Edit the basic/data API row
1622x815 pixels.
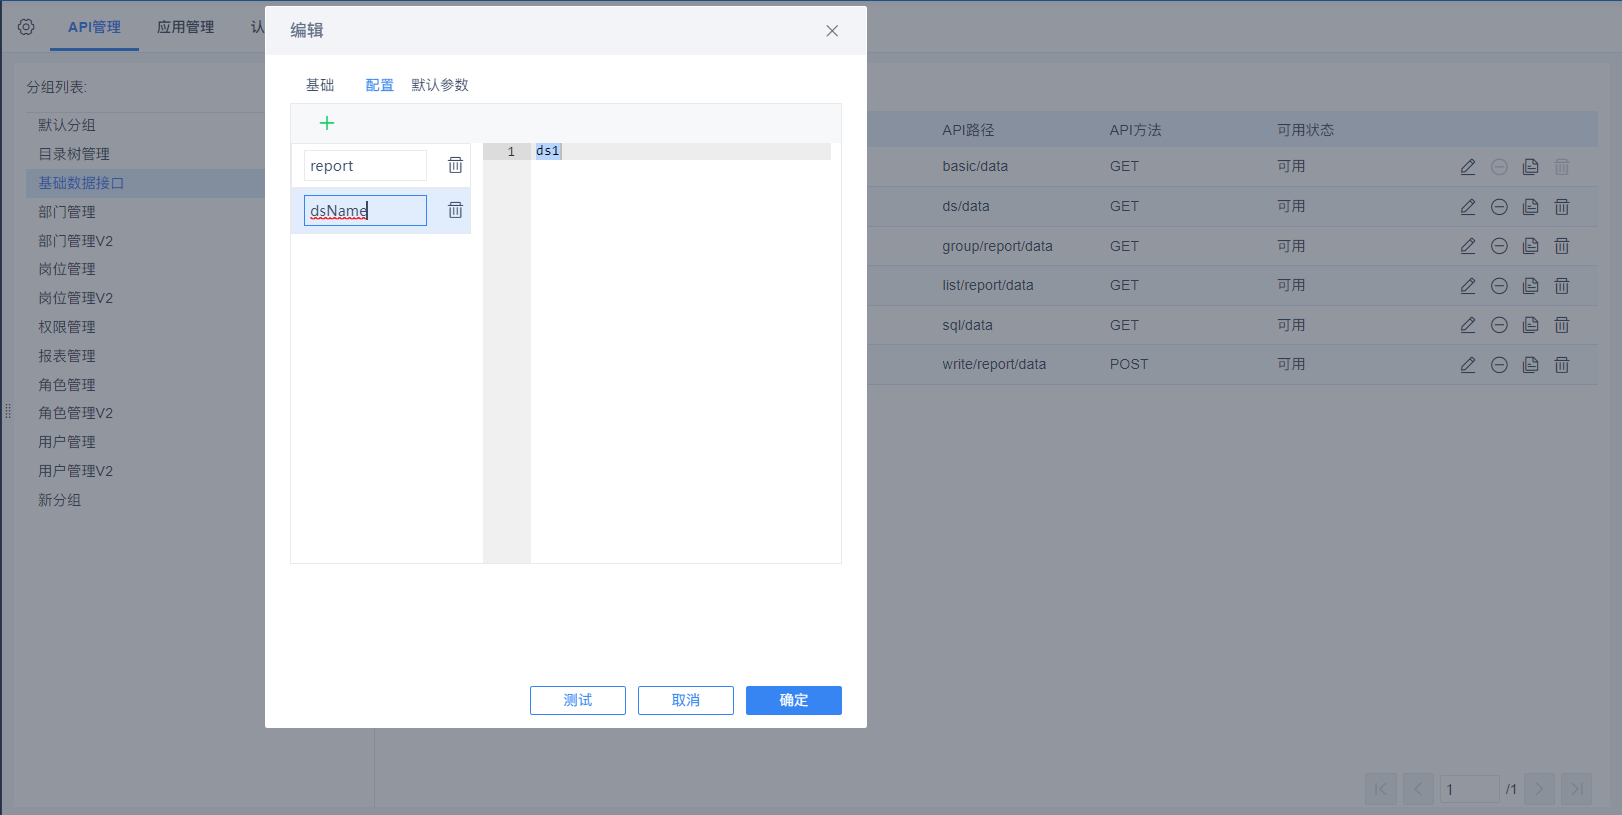[x=1468, y=167]
